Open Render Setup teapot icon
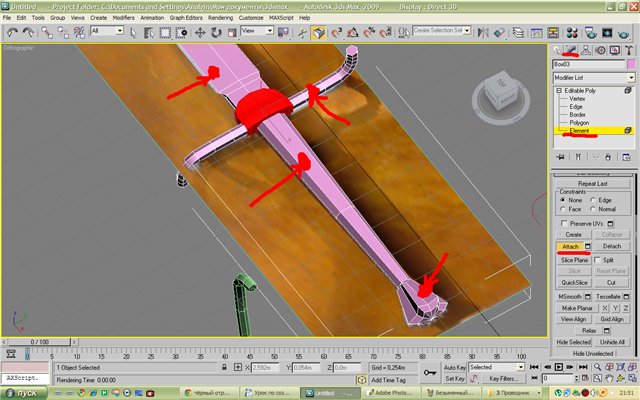 (590, 32)
